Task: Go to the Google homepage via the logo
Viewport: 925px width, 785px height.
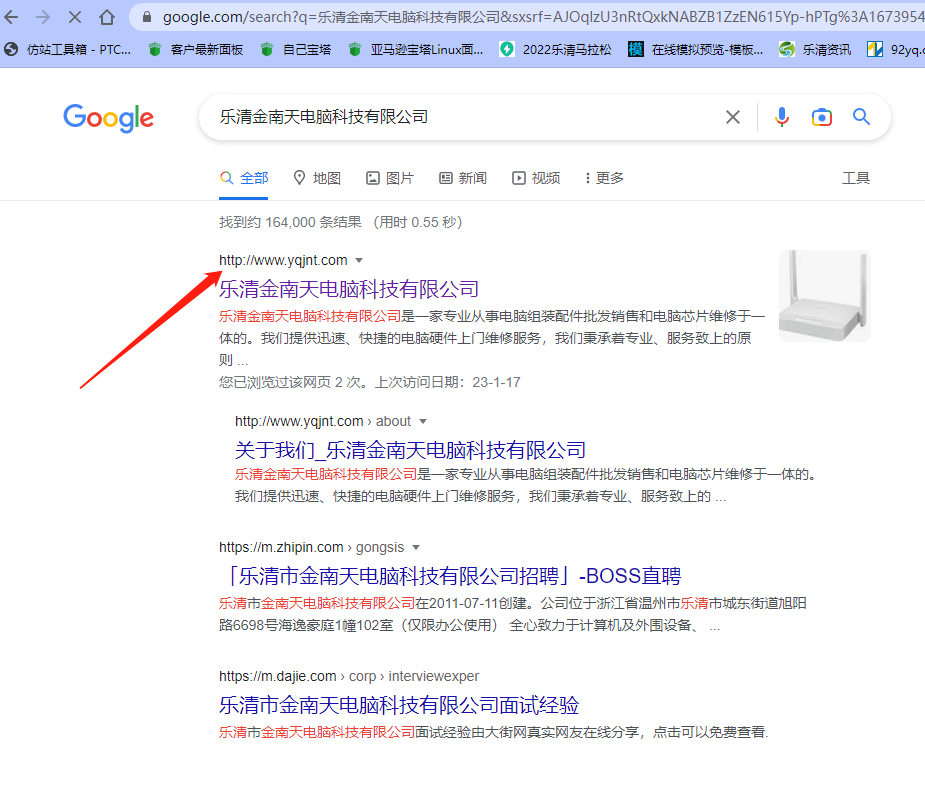Action: (109, 118)
